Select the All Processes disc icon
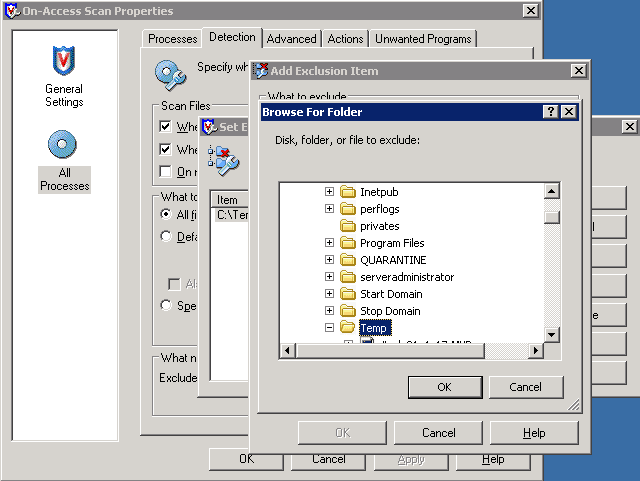 point(62,145)
